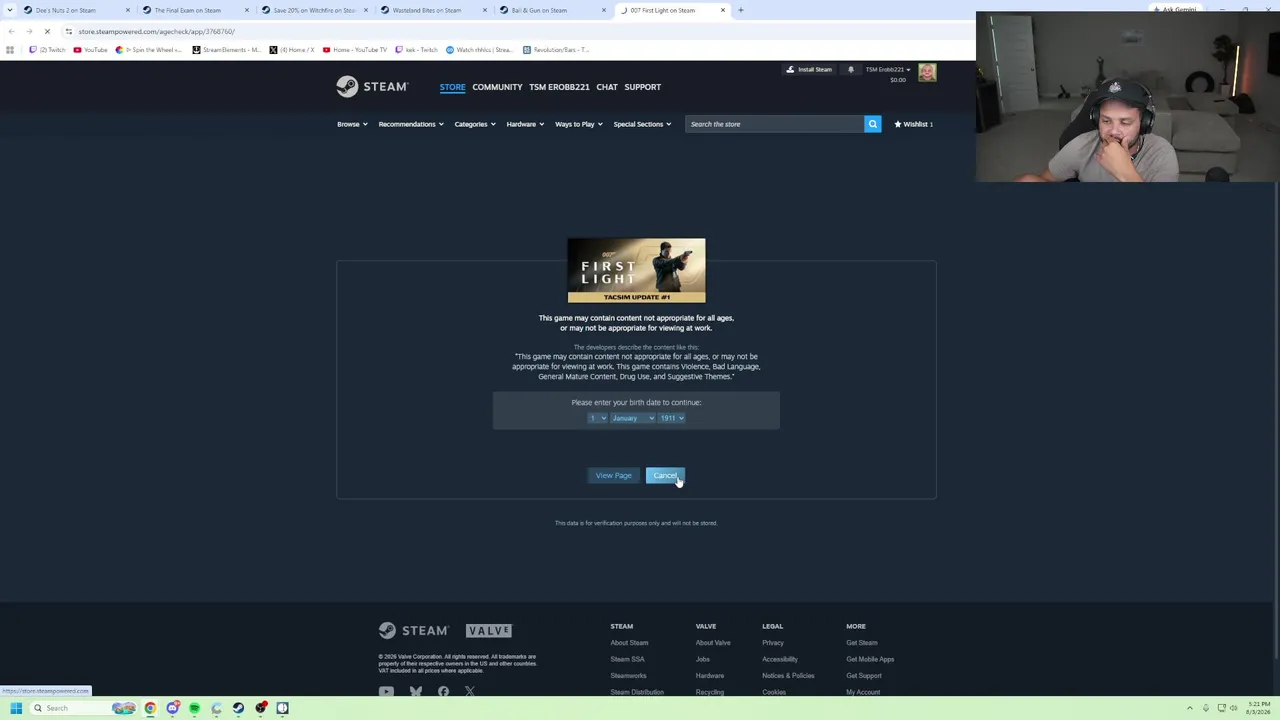1280x720 pixels.
Task: Expand the Ways to Play menu
Action: pyautogui.click(x=579, y=124)
